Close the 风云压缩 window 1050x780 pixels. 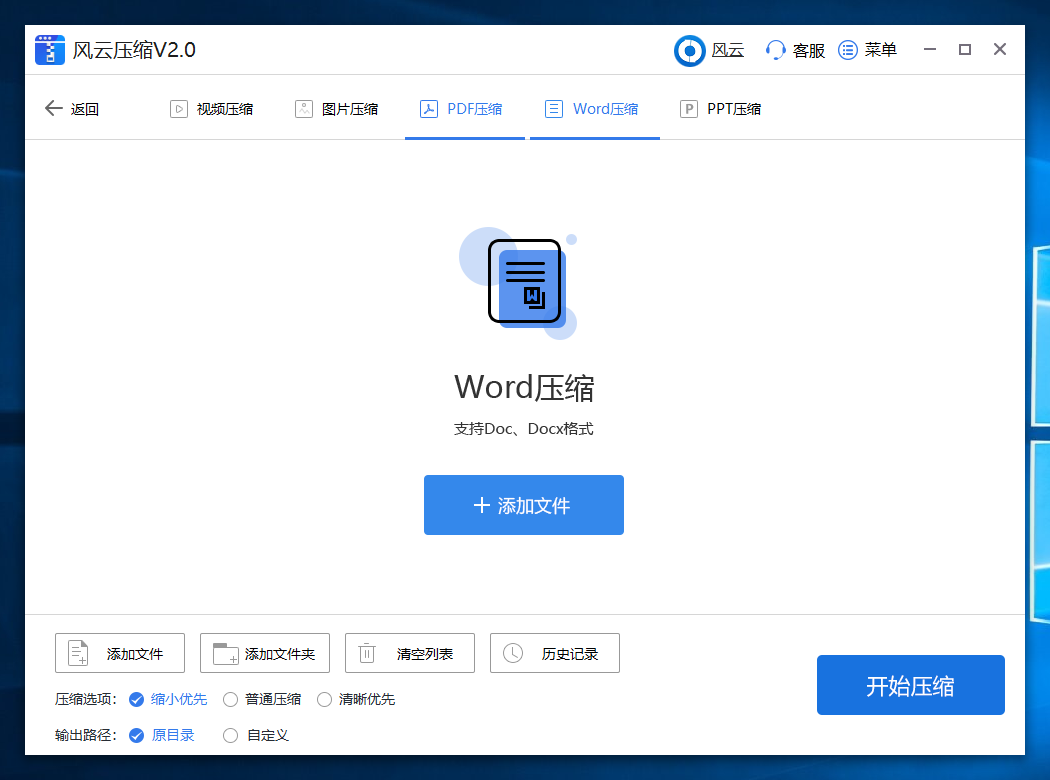(x=1000, y=50)
